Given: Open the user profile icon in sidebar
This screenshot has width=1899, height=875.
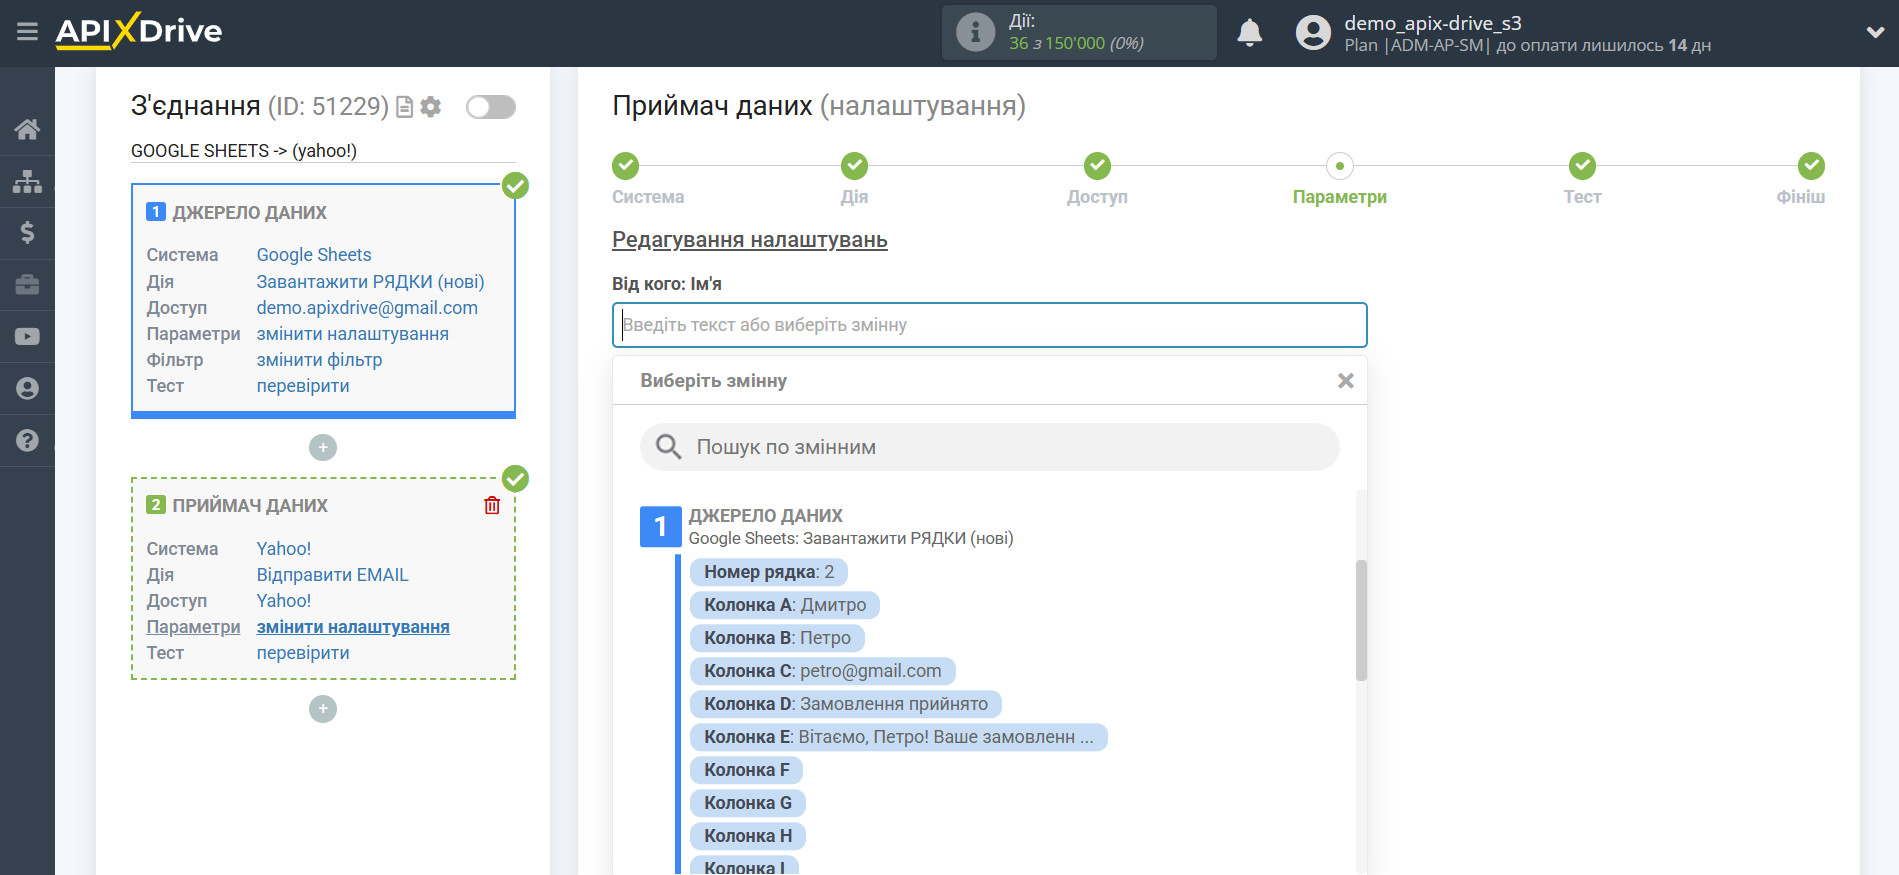Looking at the screenshot, I should (x=27, y=389).
